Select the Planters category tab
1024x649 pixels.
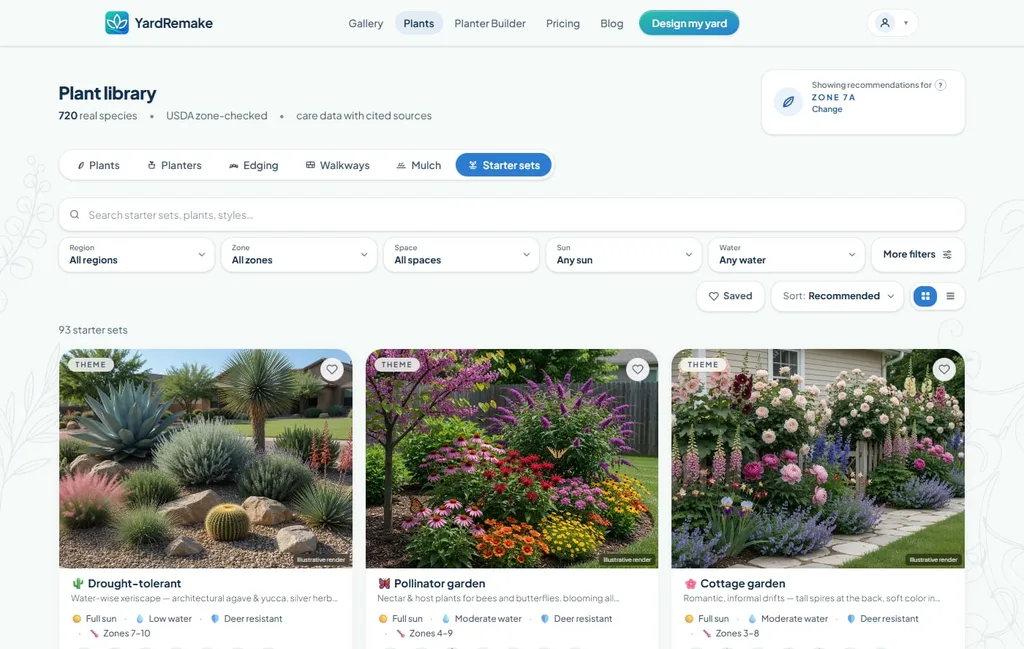(x=174, y=165)
